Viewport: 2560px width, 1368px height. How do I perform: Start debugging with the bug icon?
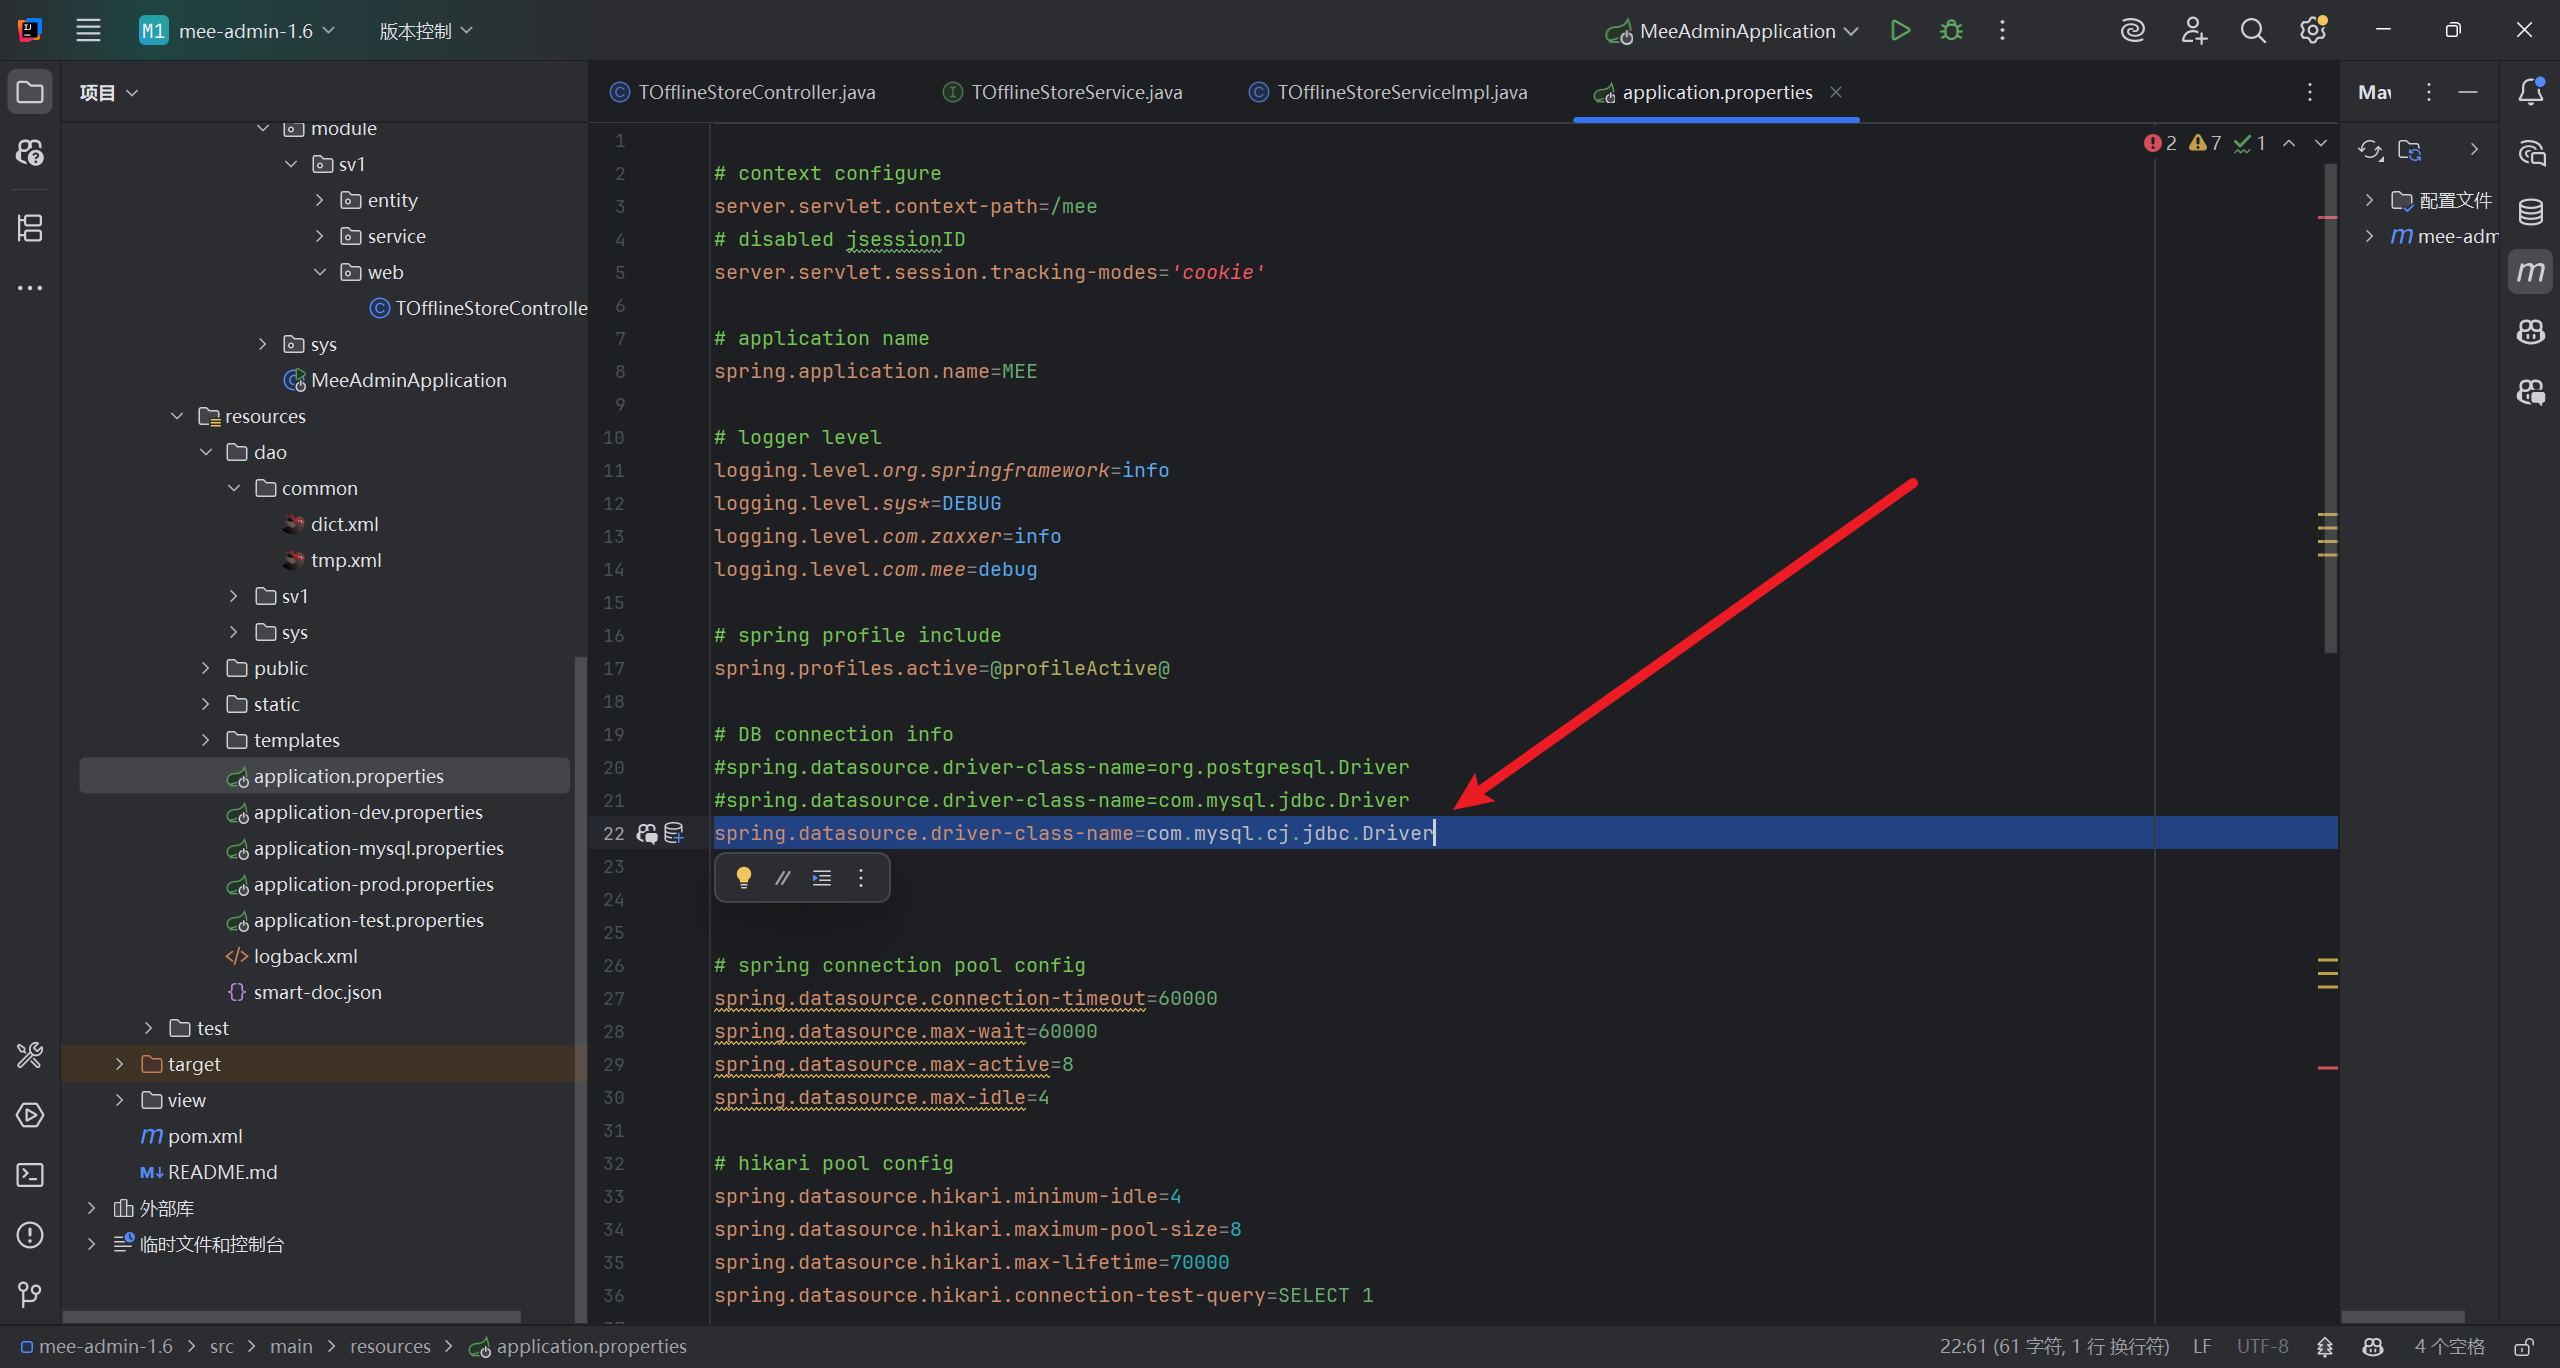point(1951,30)
